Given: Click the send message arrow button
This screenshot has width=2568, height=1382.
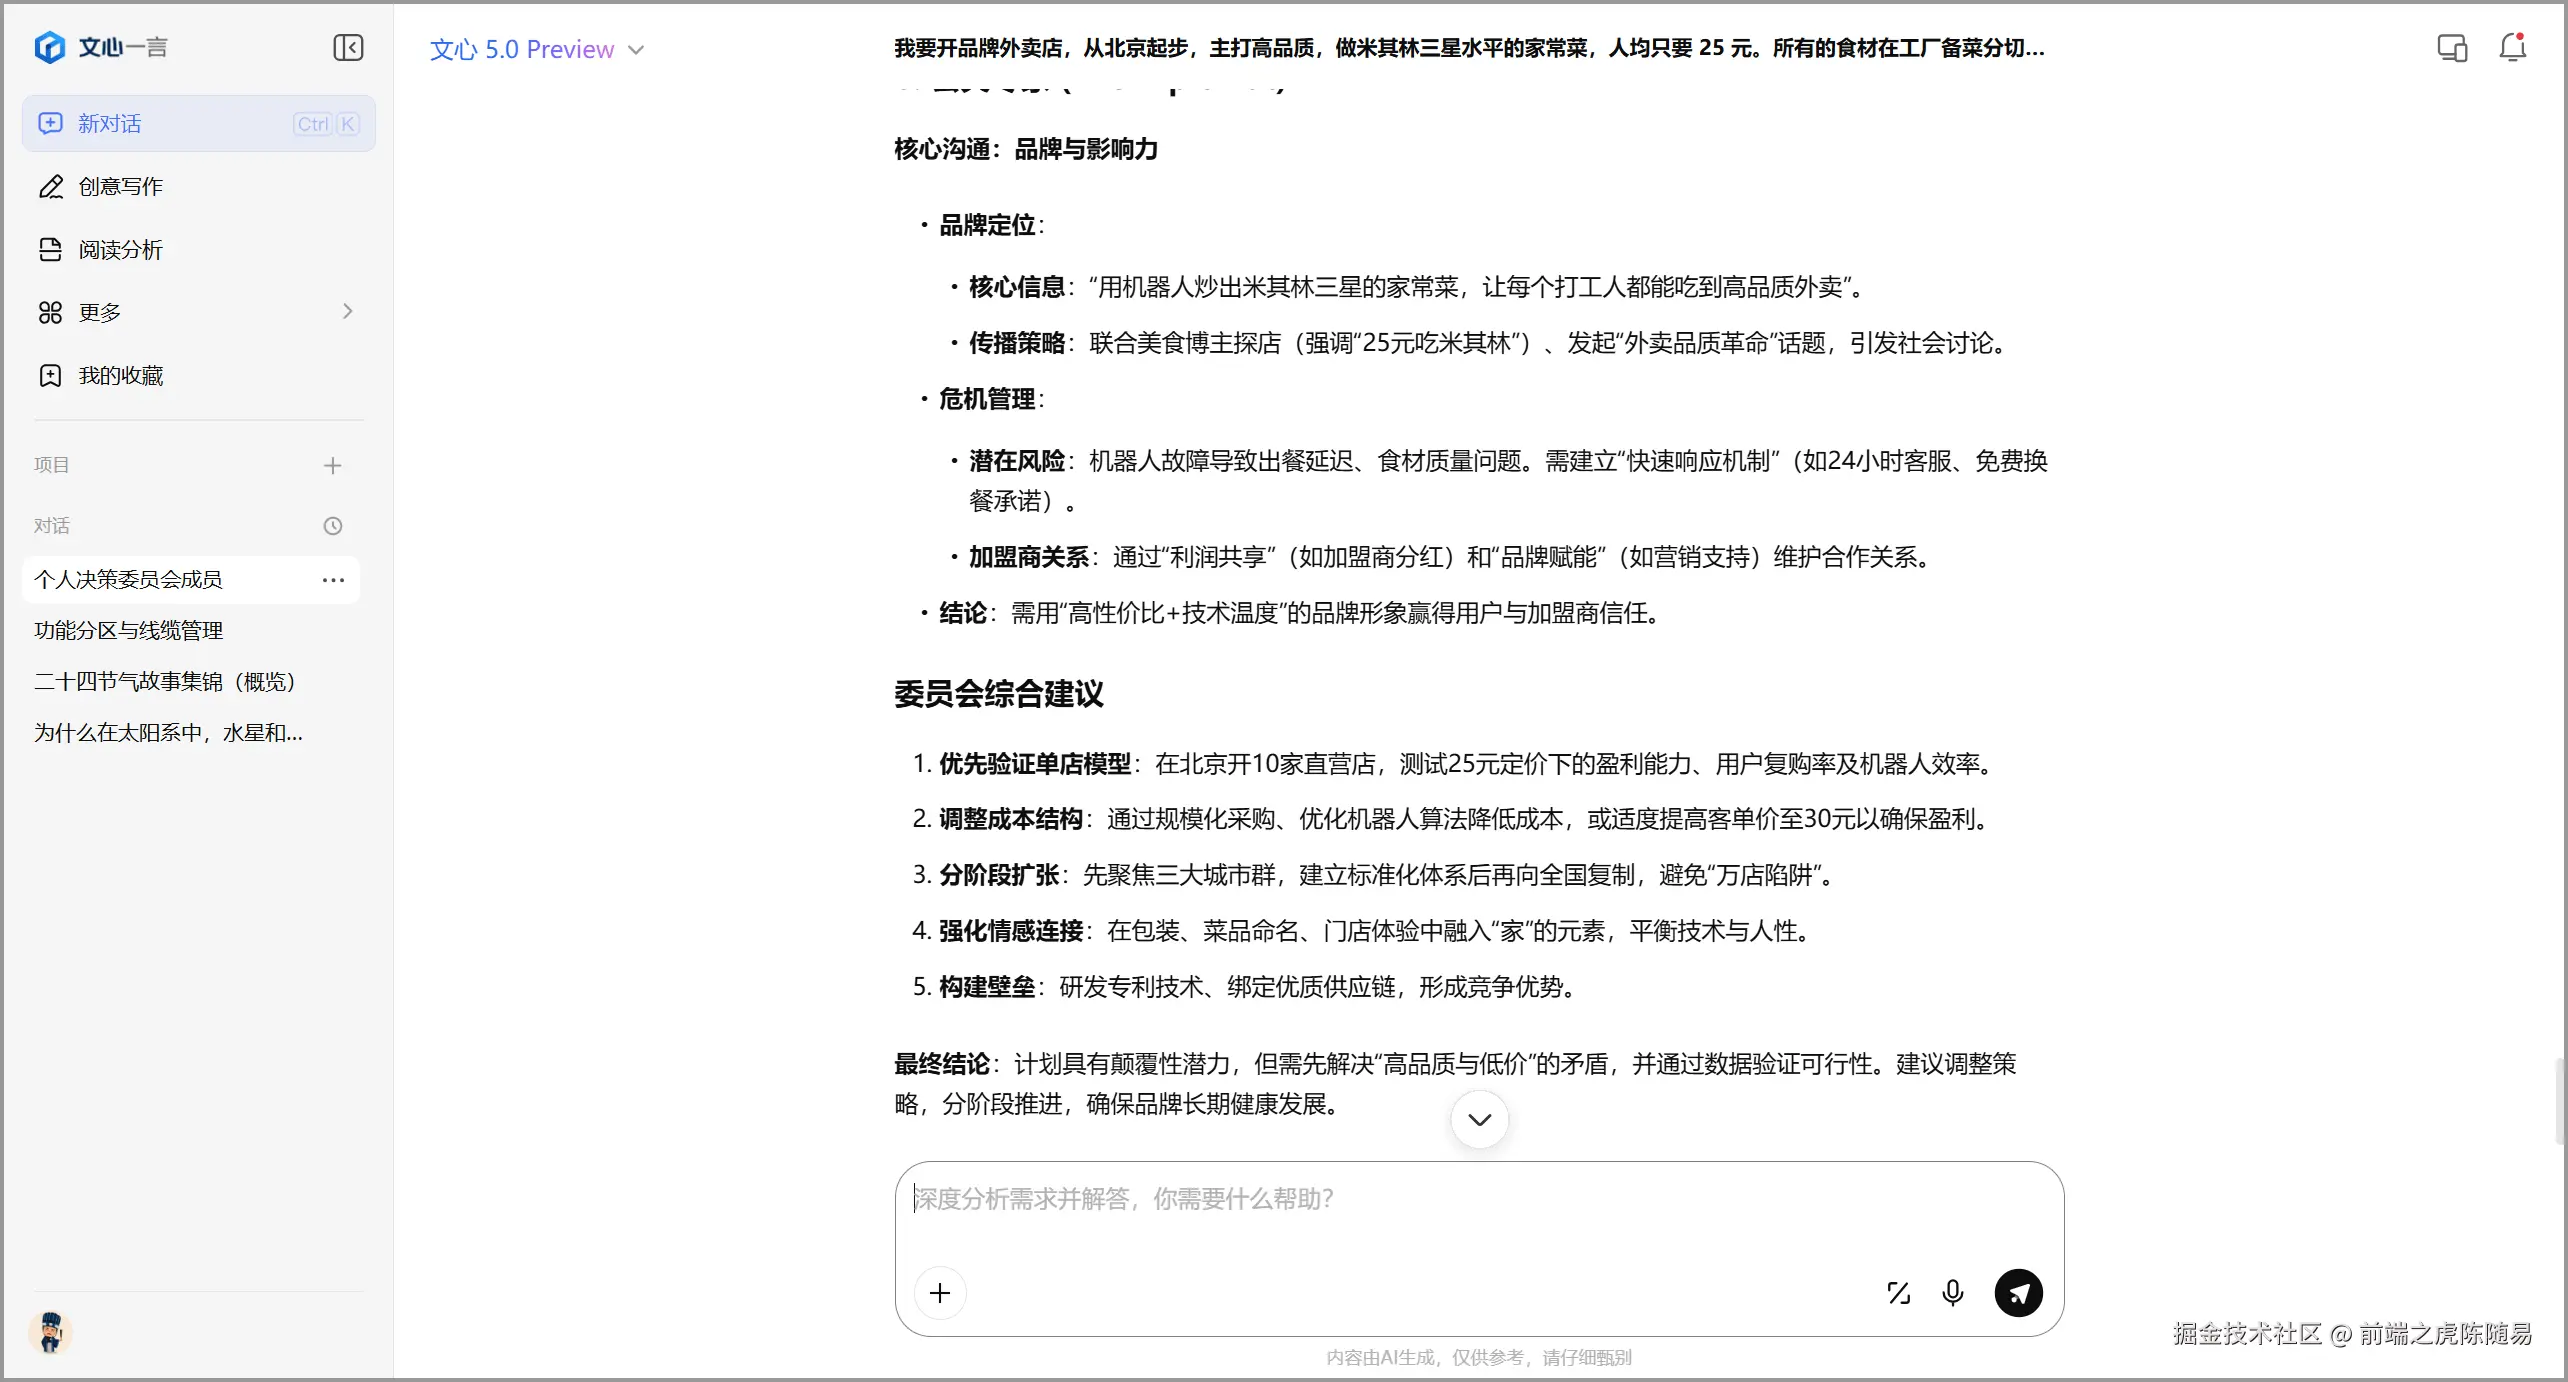Looking at the screenshot, I should (x=2018, y=1293).
